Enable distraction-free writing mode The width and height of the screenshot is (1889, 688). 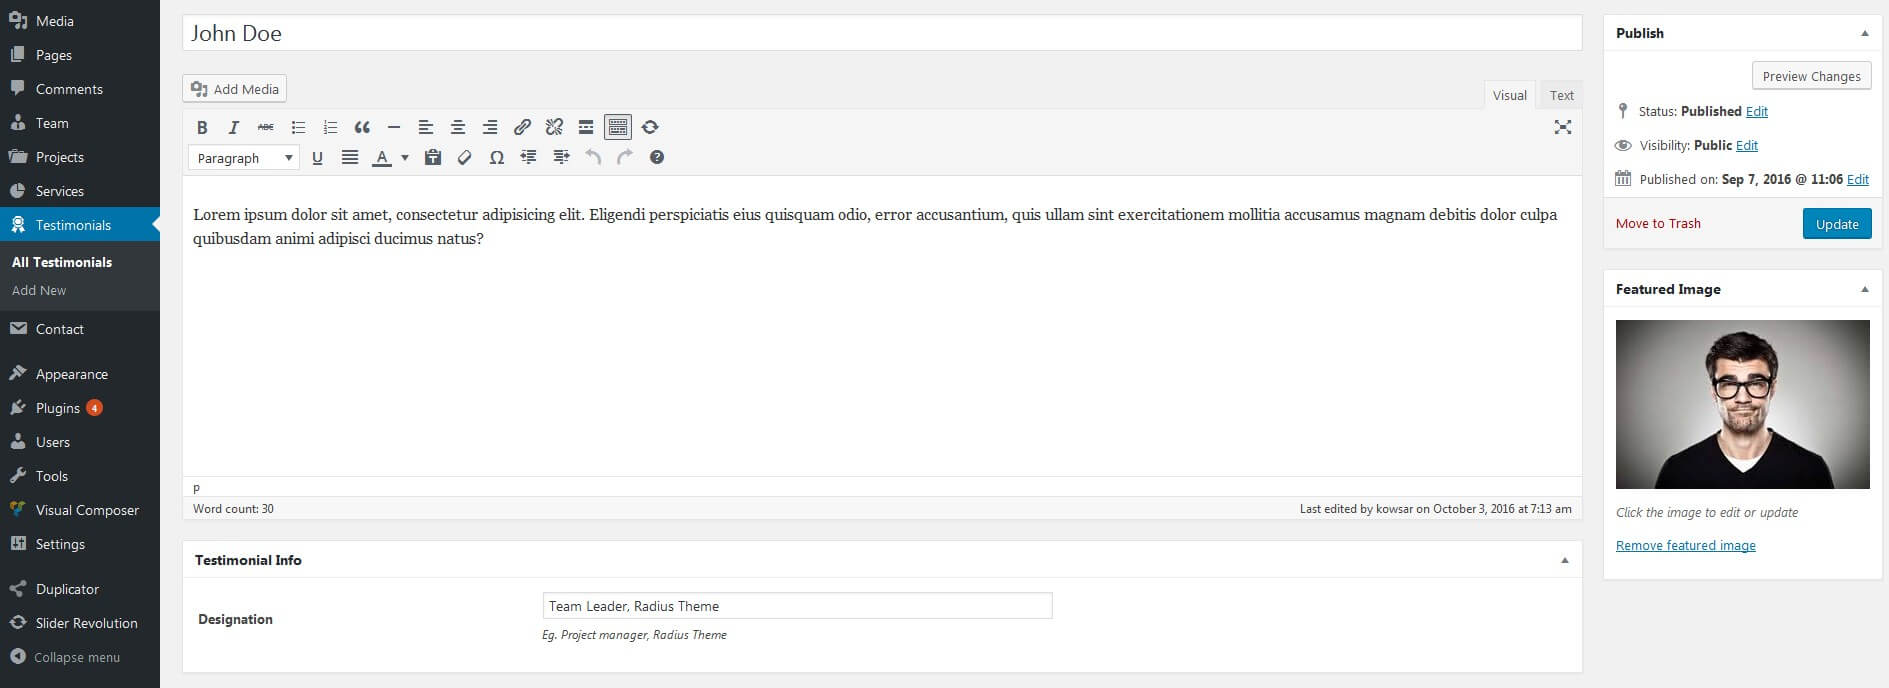tap(1563, 127)
